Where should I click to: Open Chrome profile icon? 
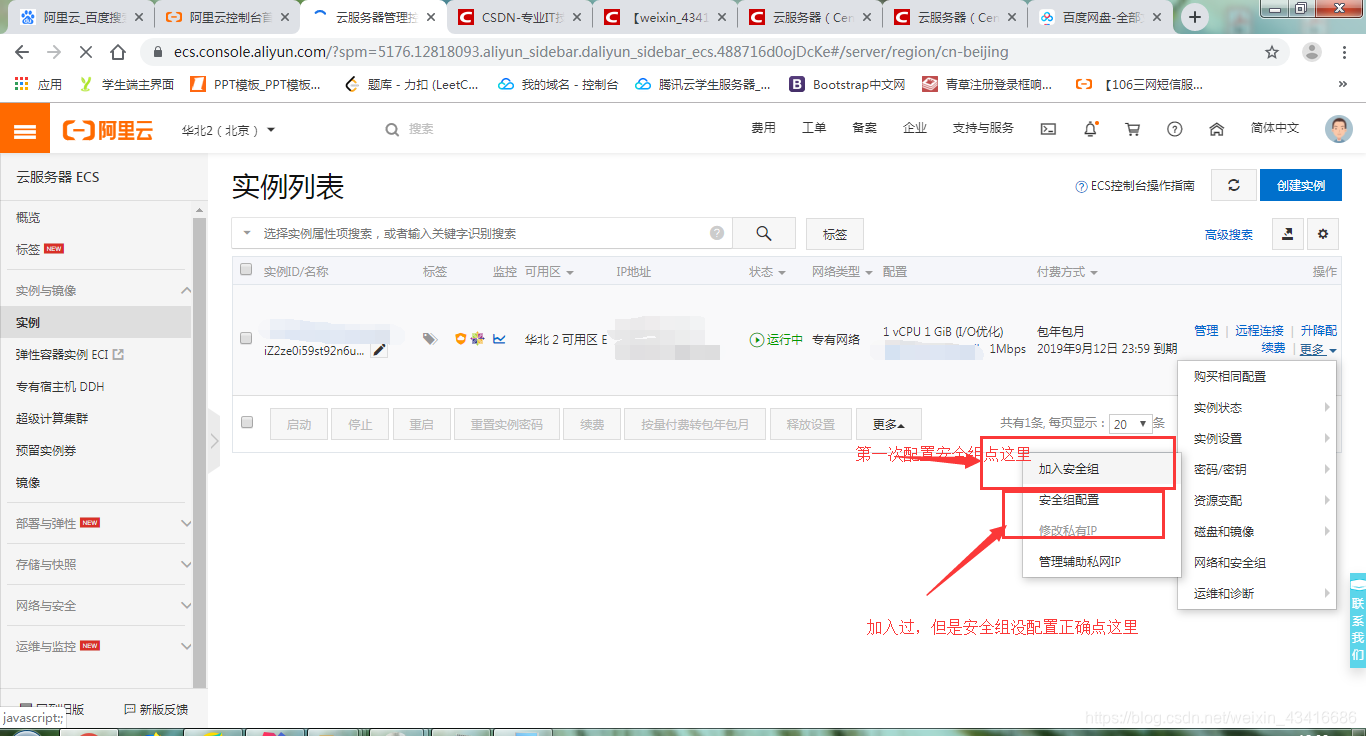coord(1311,52)
